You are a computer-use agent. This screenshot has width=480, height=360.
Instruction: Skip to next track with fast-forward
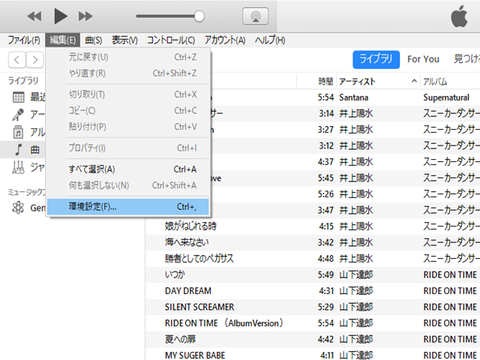pos(85,16)
